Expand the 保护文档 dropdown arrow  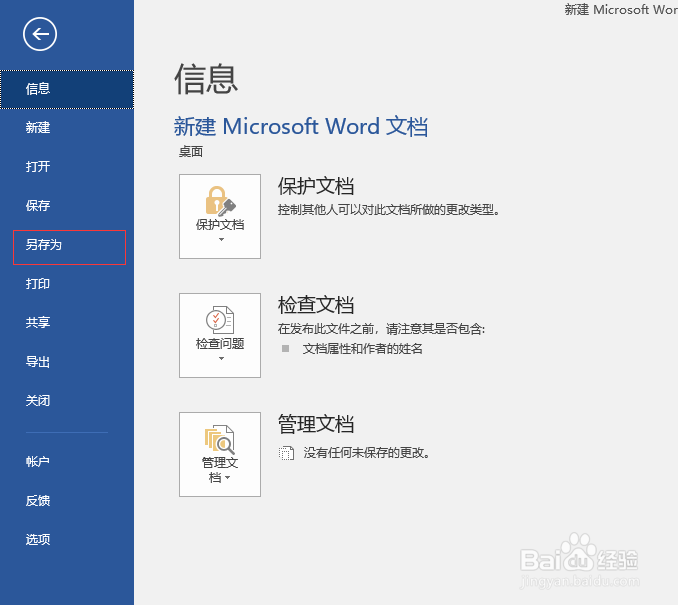point(221,240)
